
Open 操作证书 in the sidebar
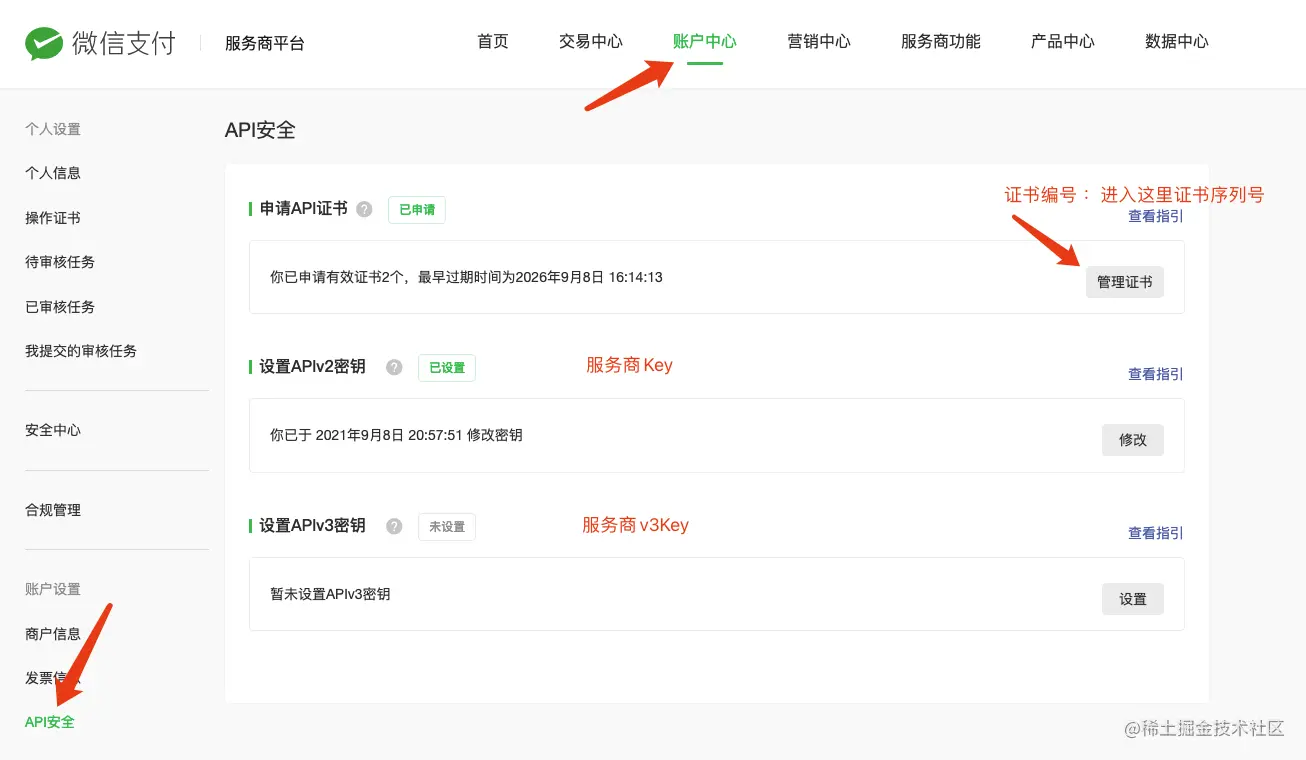point(53,218)
